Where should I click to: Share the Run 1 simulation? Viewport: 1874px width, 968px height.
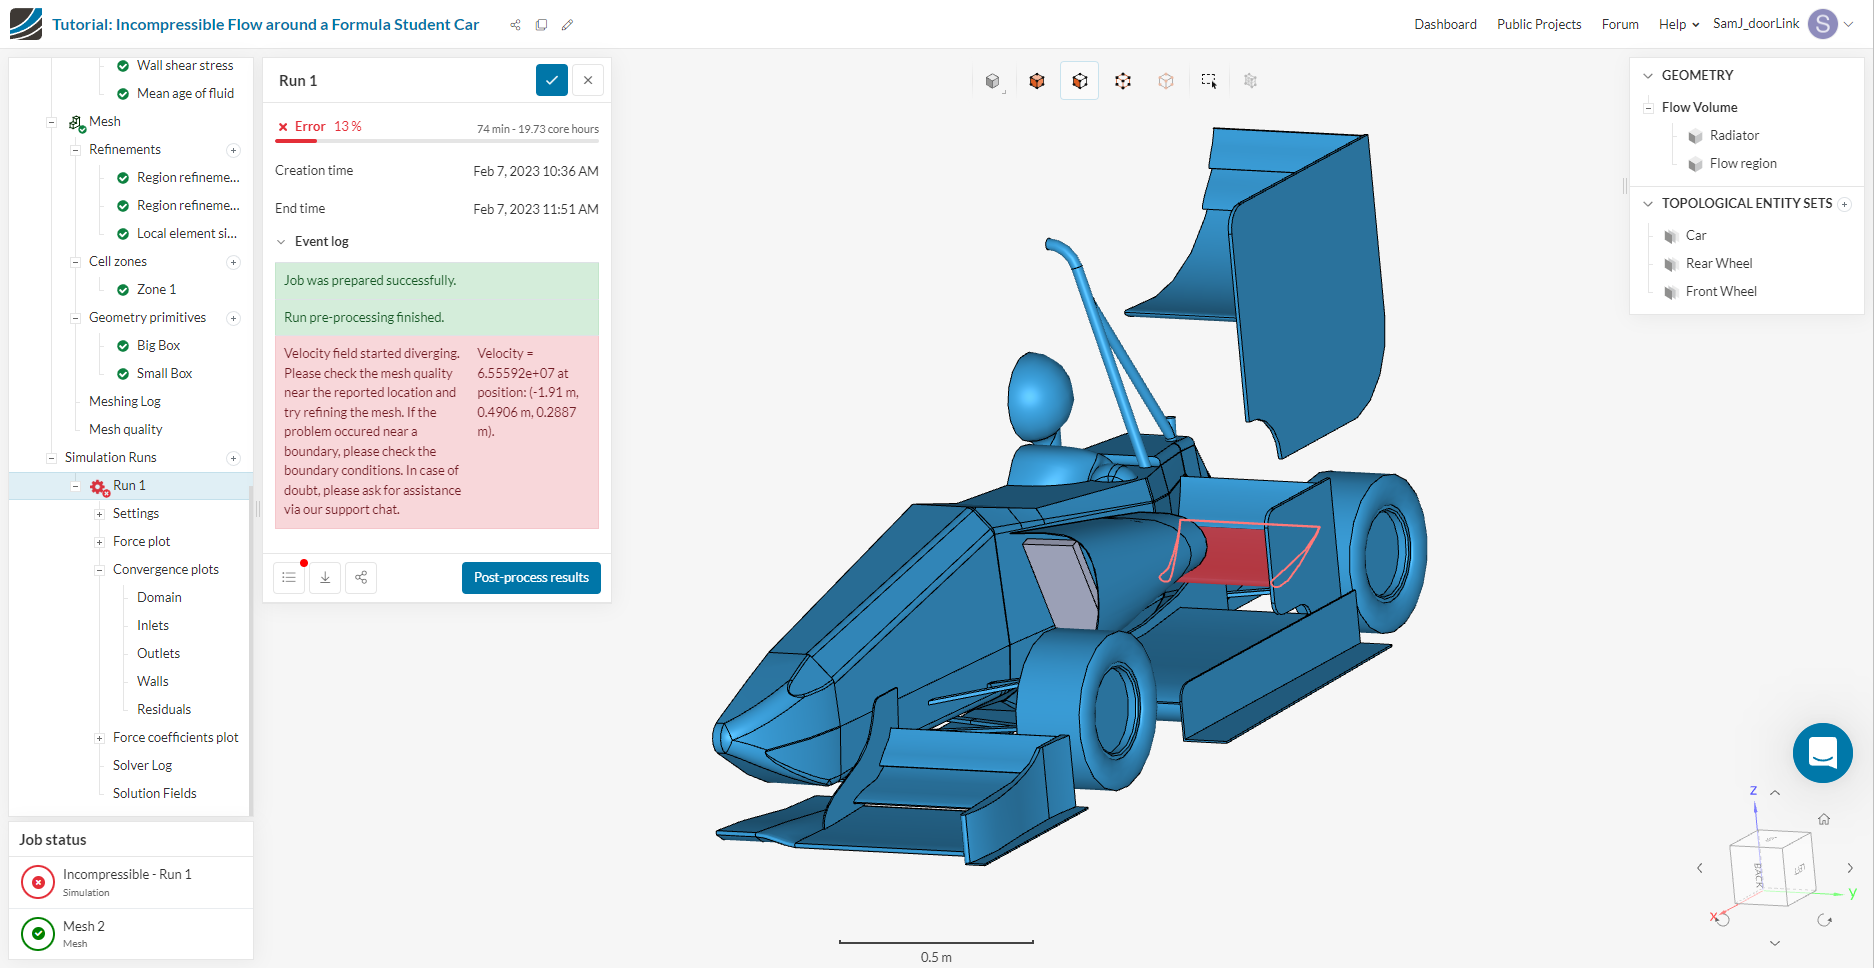click(x=361, y=577)
